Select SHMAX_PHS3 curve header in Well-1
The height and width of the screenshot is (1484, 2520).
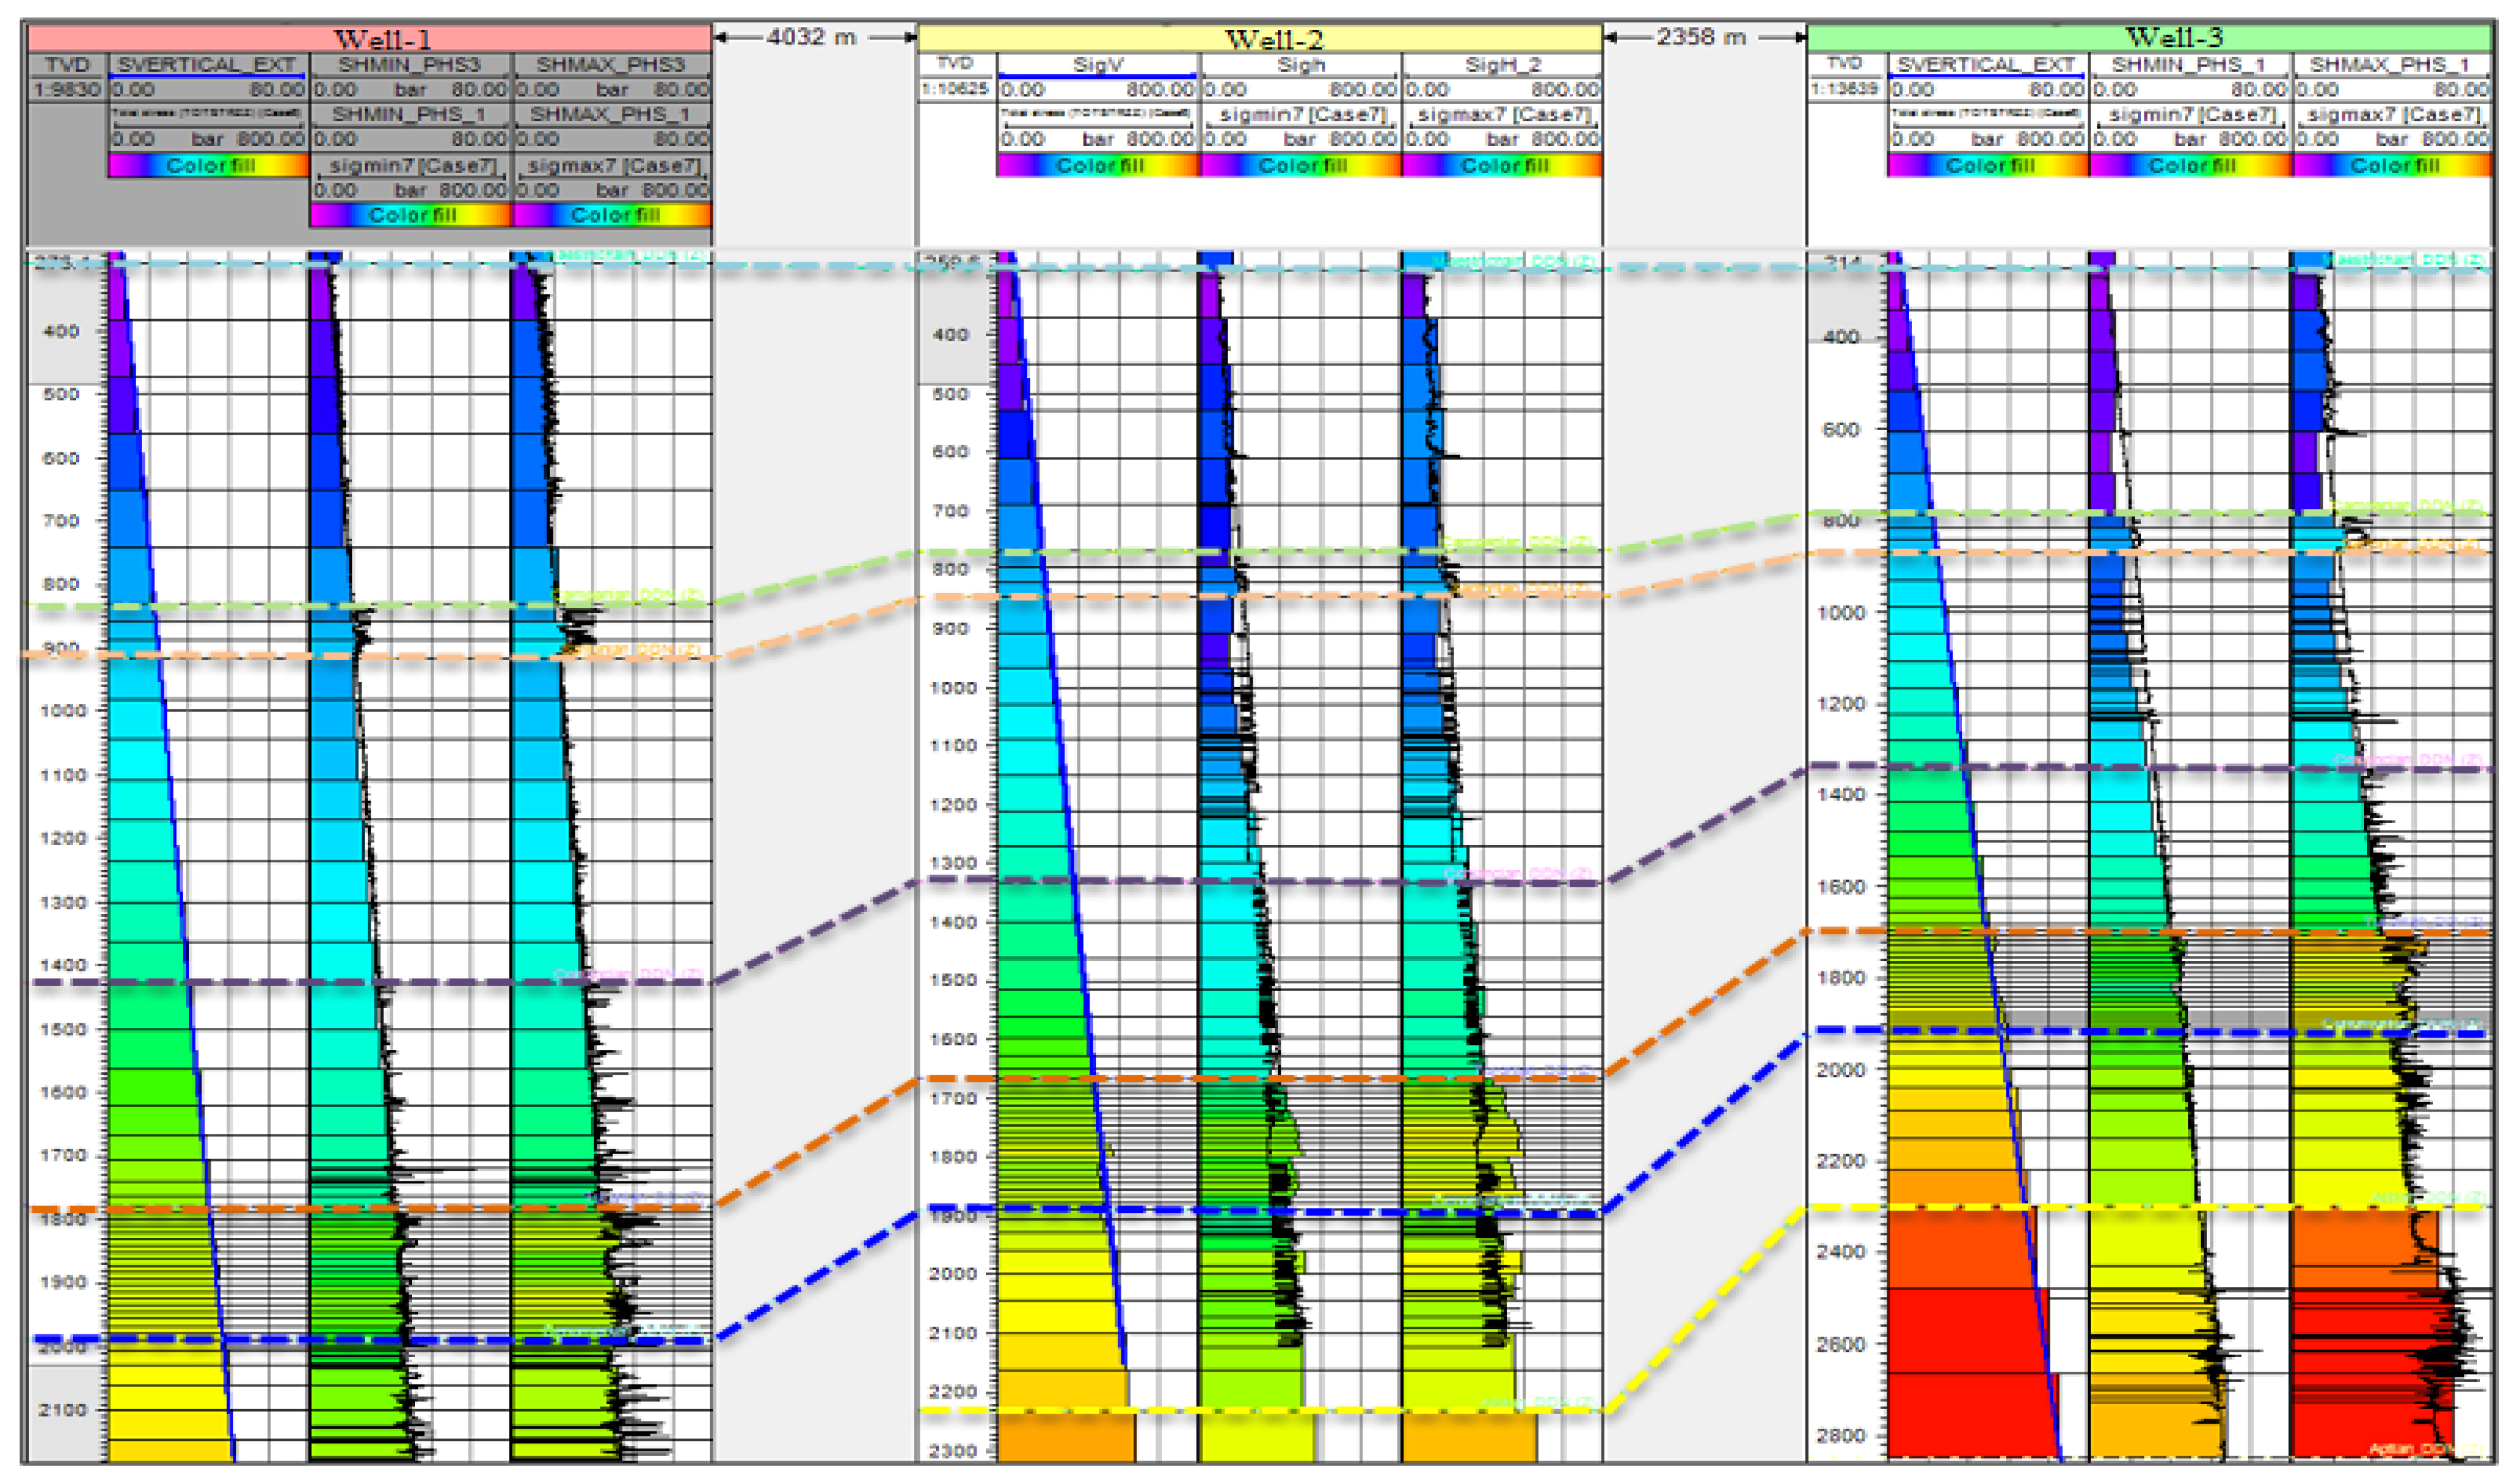click(611, 65)
